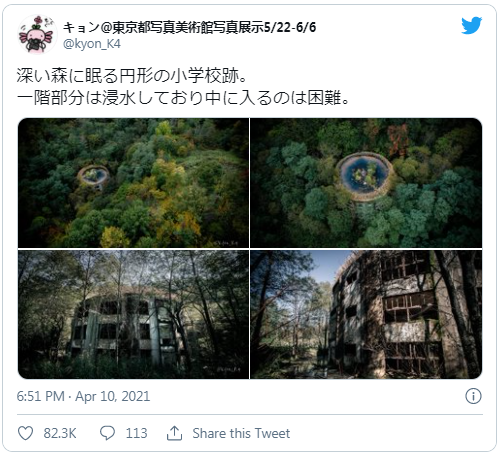Viewport: 500px width, 455px height.
Task: Like the tweet with heart icon
Action: (25, 433)
